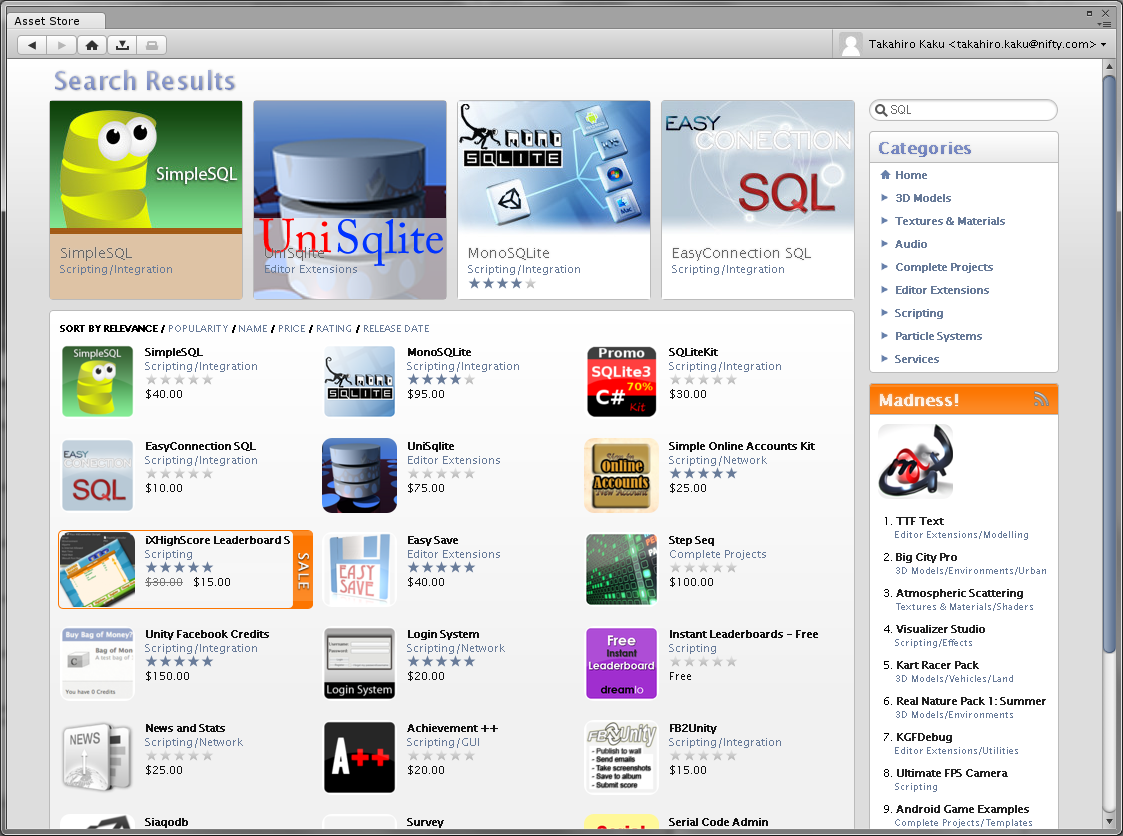
Task: Open the UniSqlite featured banner
Action: [350, 200]
